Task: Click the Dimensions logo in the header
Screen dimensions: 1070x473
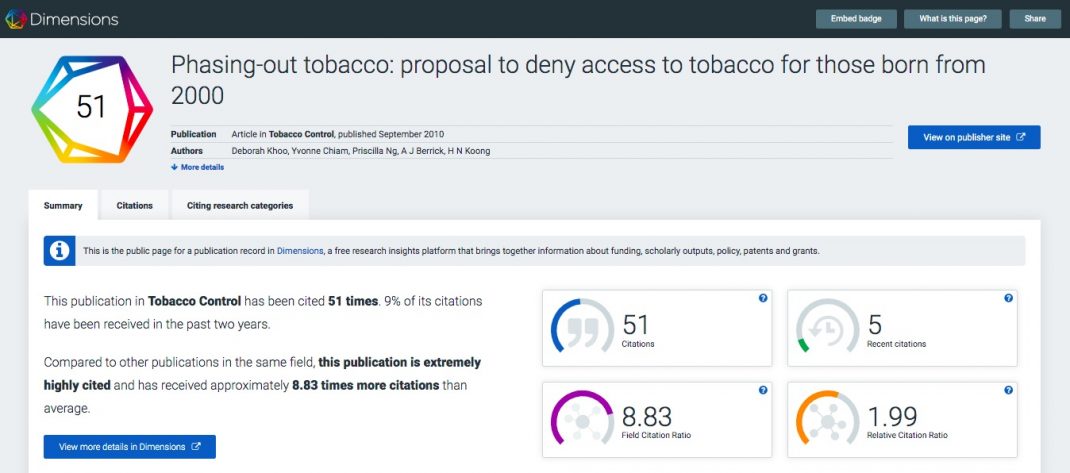Action: [61, 19]
